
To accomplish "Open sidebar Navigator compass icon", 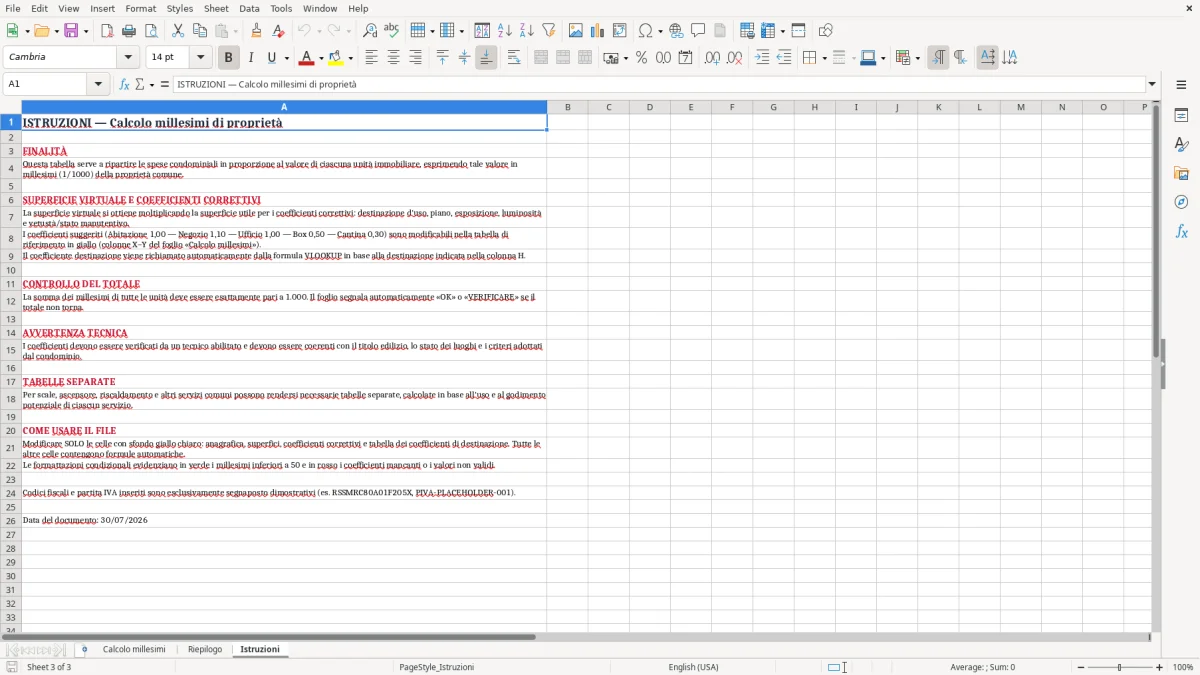I will [x=1181, y=203].
